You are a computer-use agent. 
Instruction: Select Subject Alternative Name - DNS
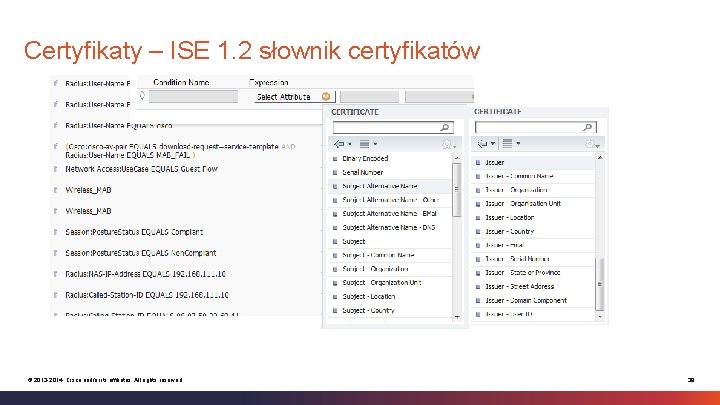pyautogui.click(x=390, y=227)
